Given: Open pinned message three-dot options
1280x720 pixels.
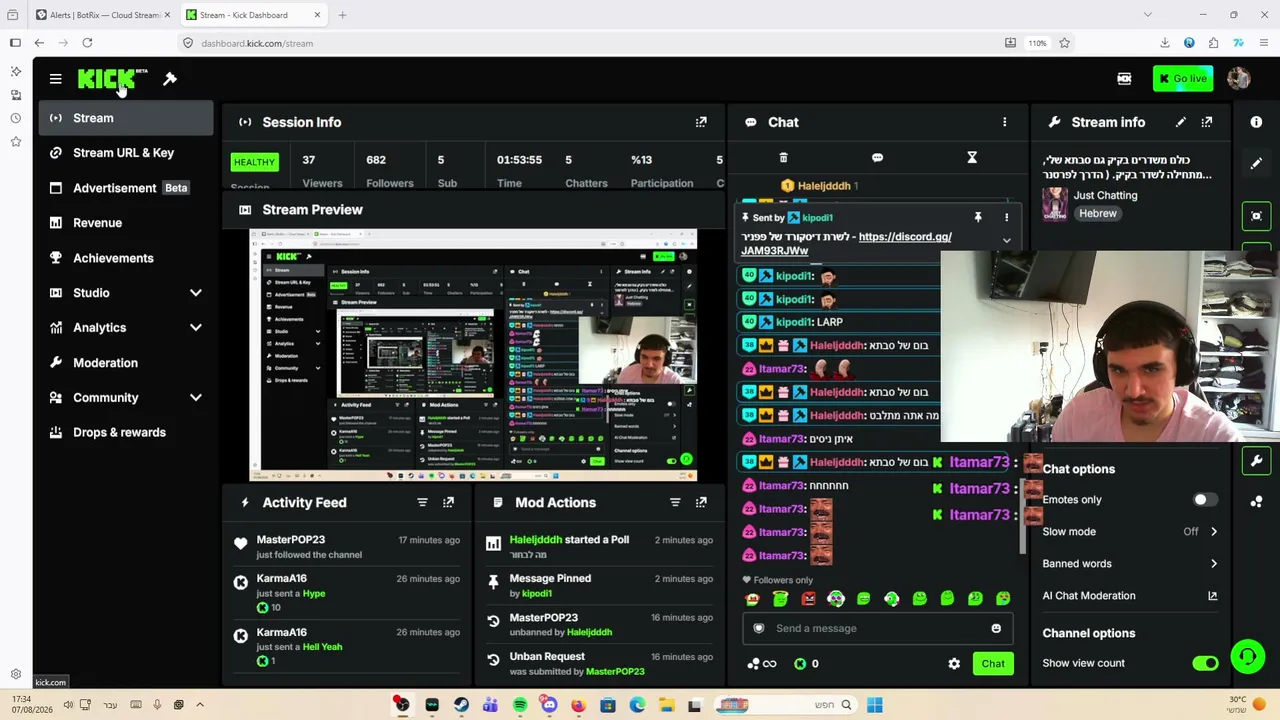Looking at the screenshot, I should tap(1006, 217).
